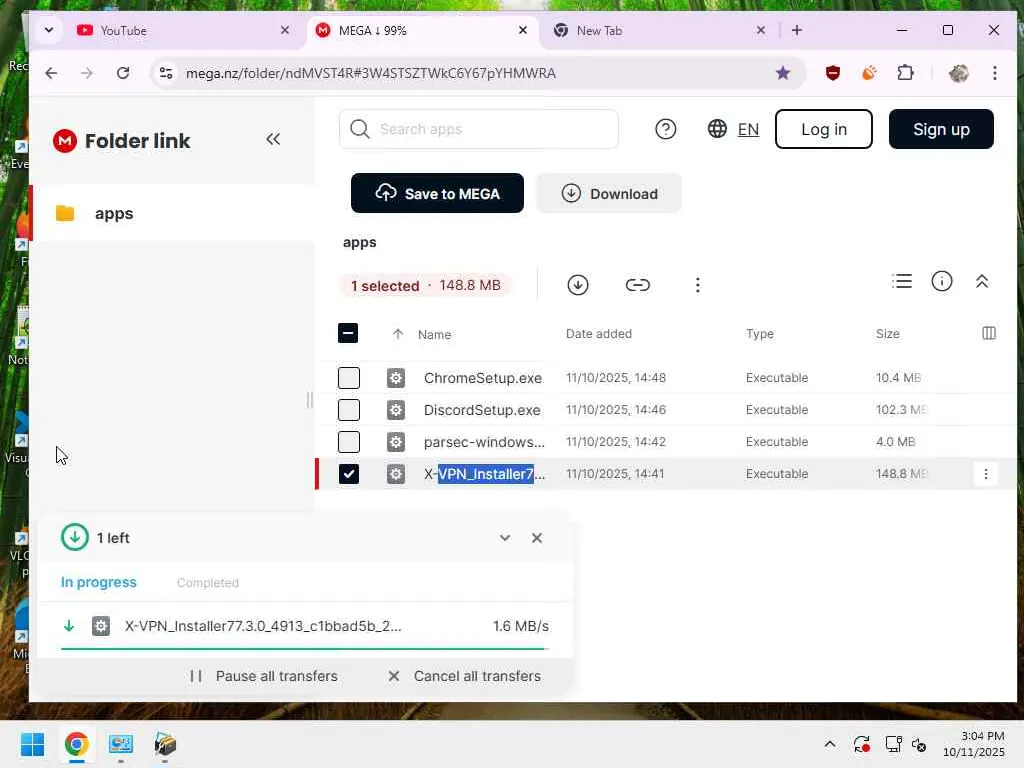The width and height of the screenshot is (1024, 768).
Task: Click the Log in button
Action: click(x=824, y=129)
